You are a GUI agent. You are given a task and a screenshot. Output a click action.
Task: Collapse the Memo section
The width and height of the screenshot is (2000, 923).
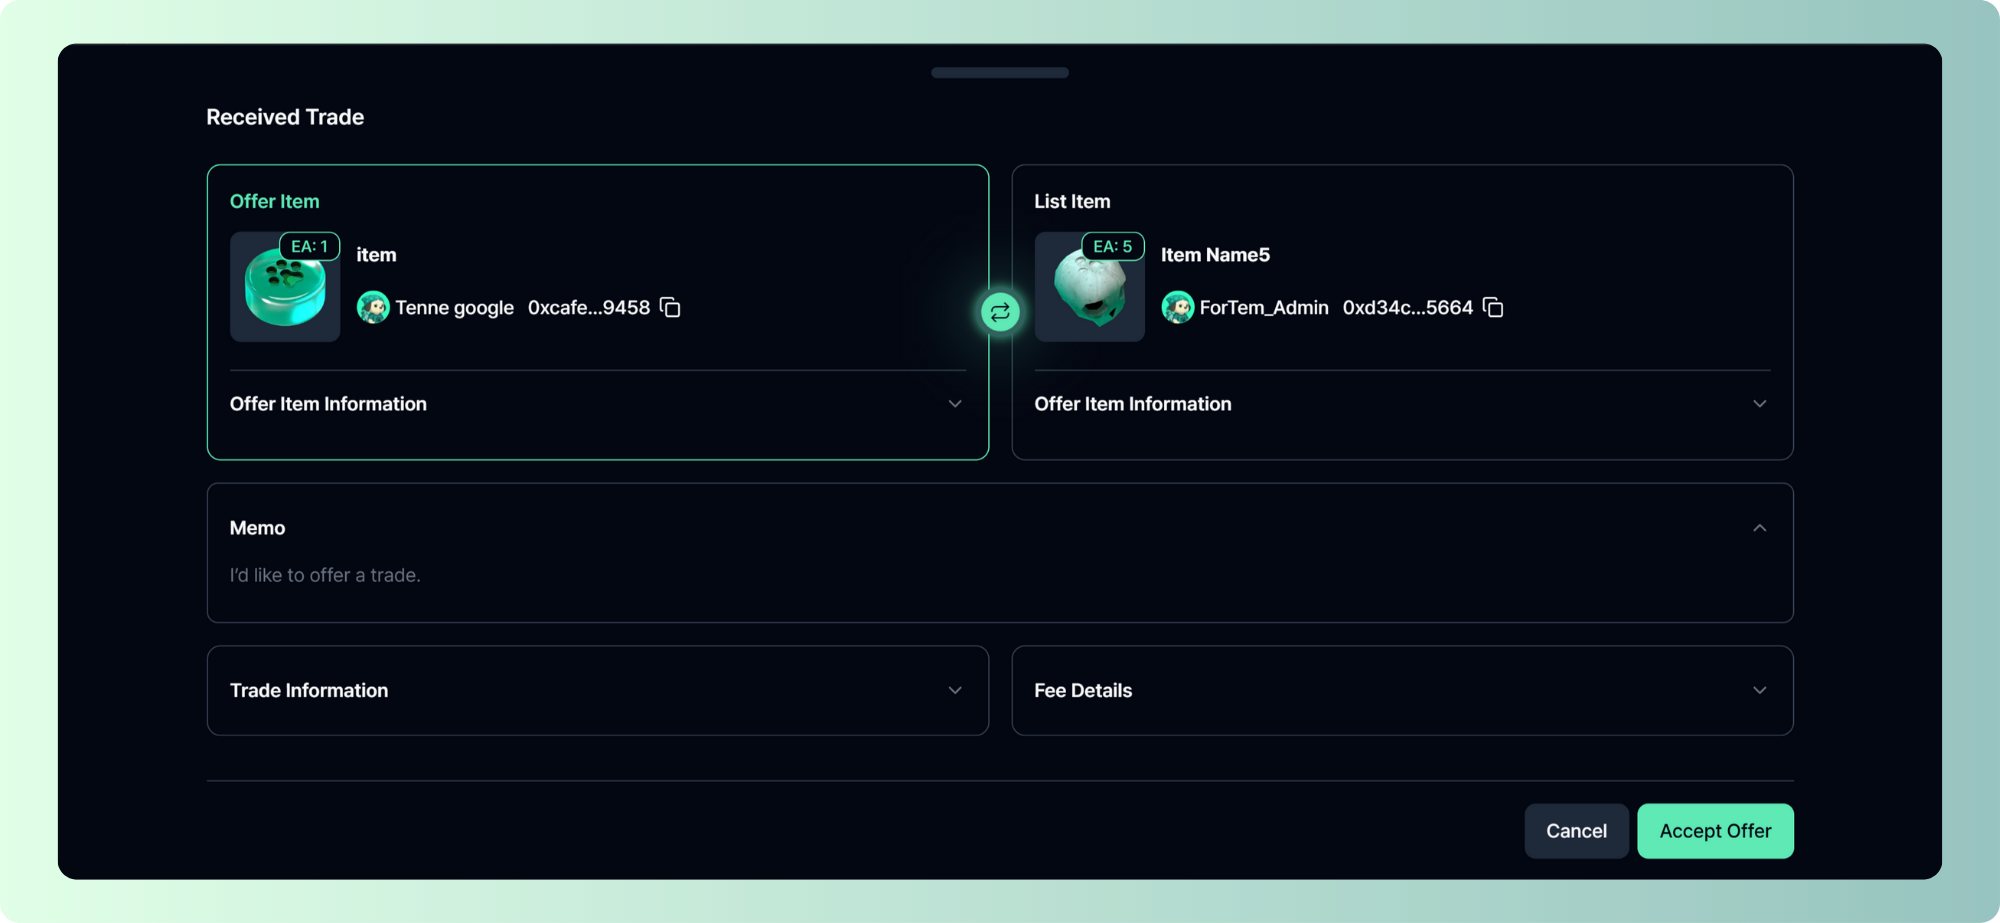point(1759,528)
